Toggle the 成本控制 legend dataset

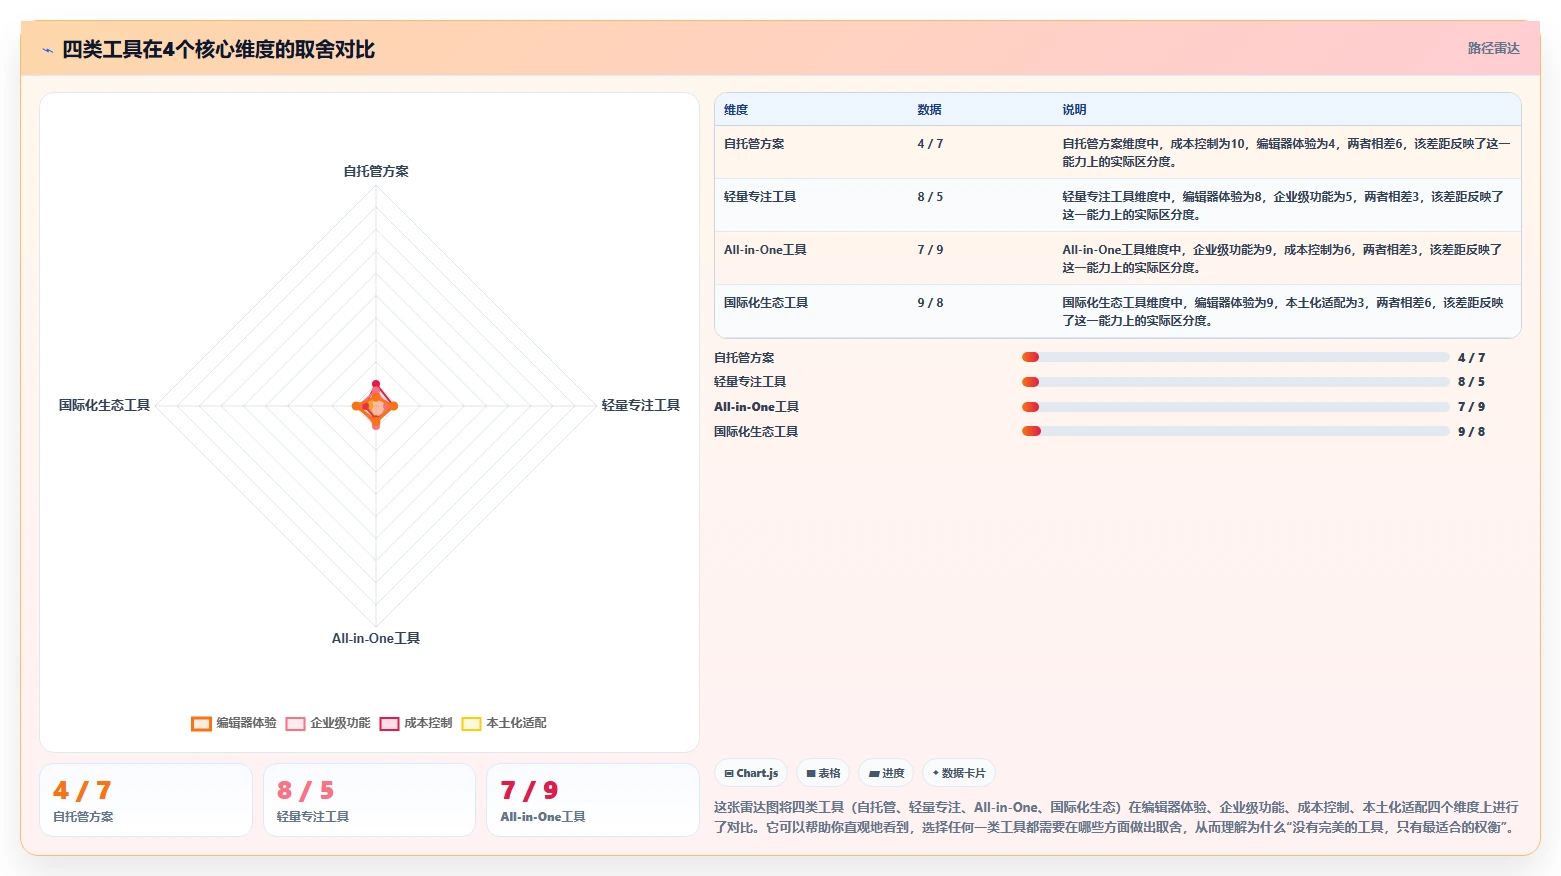(416, 723)
